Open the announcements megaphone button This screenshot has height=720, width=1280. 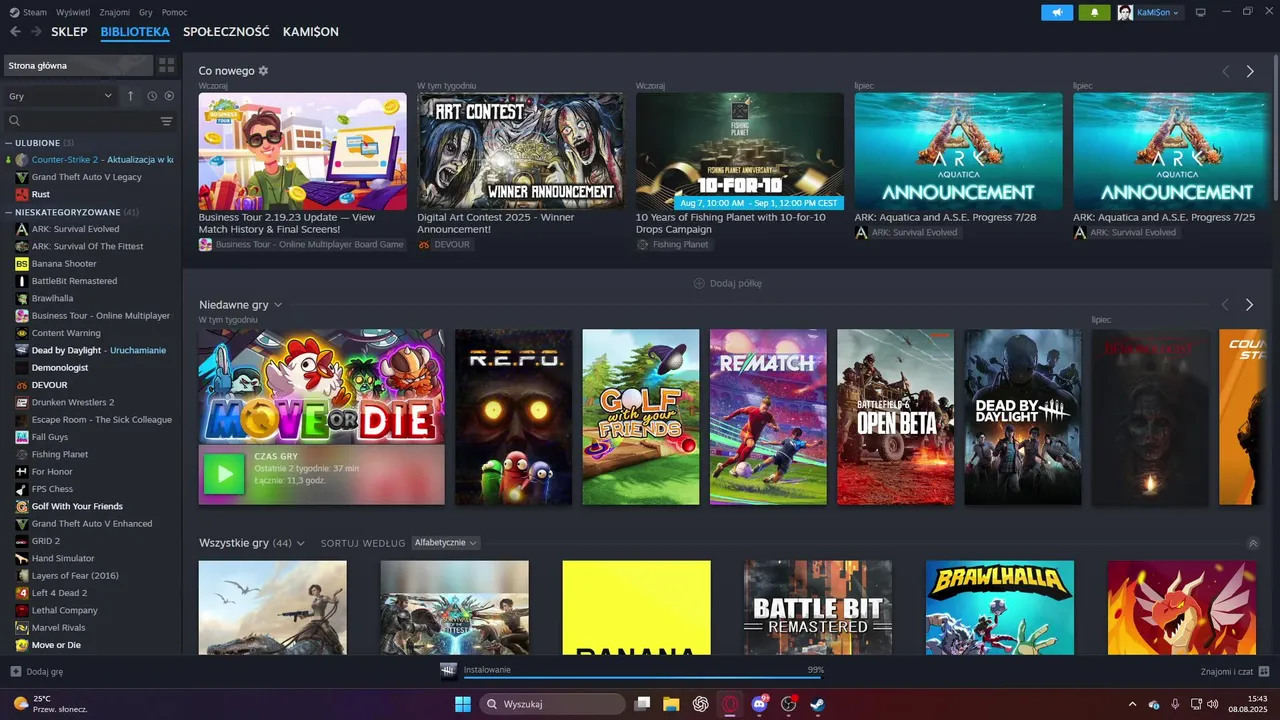coord(1057,13)
